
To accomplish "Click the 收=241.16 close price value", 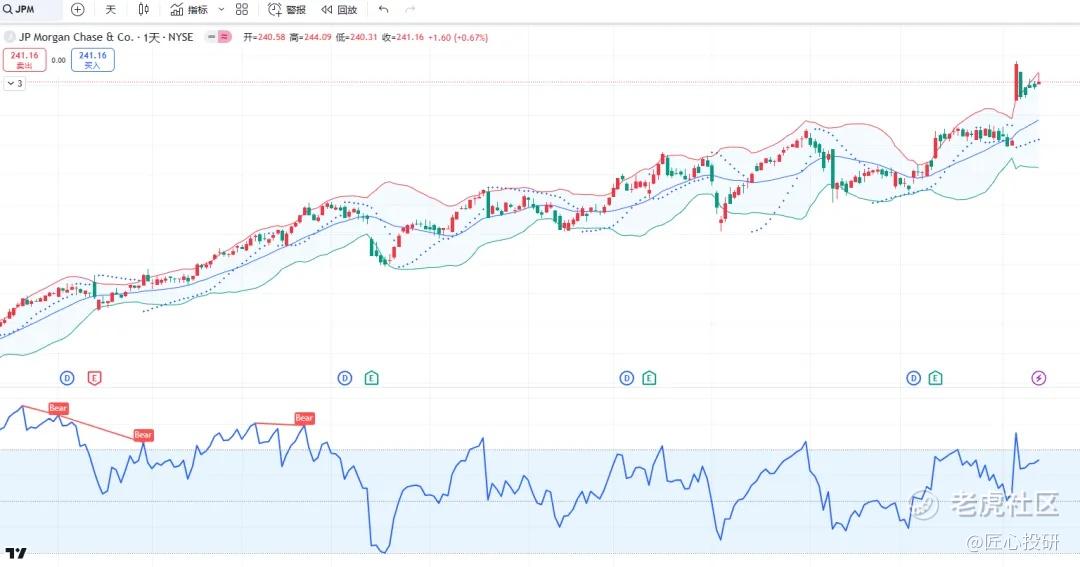I will pos(403,37).
